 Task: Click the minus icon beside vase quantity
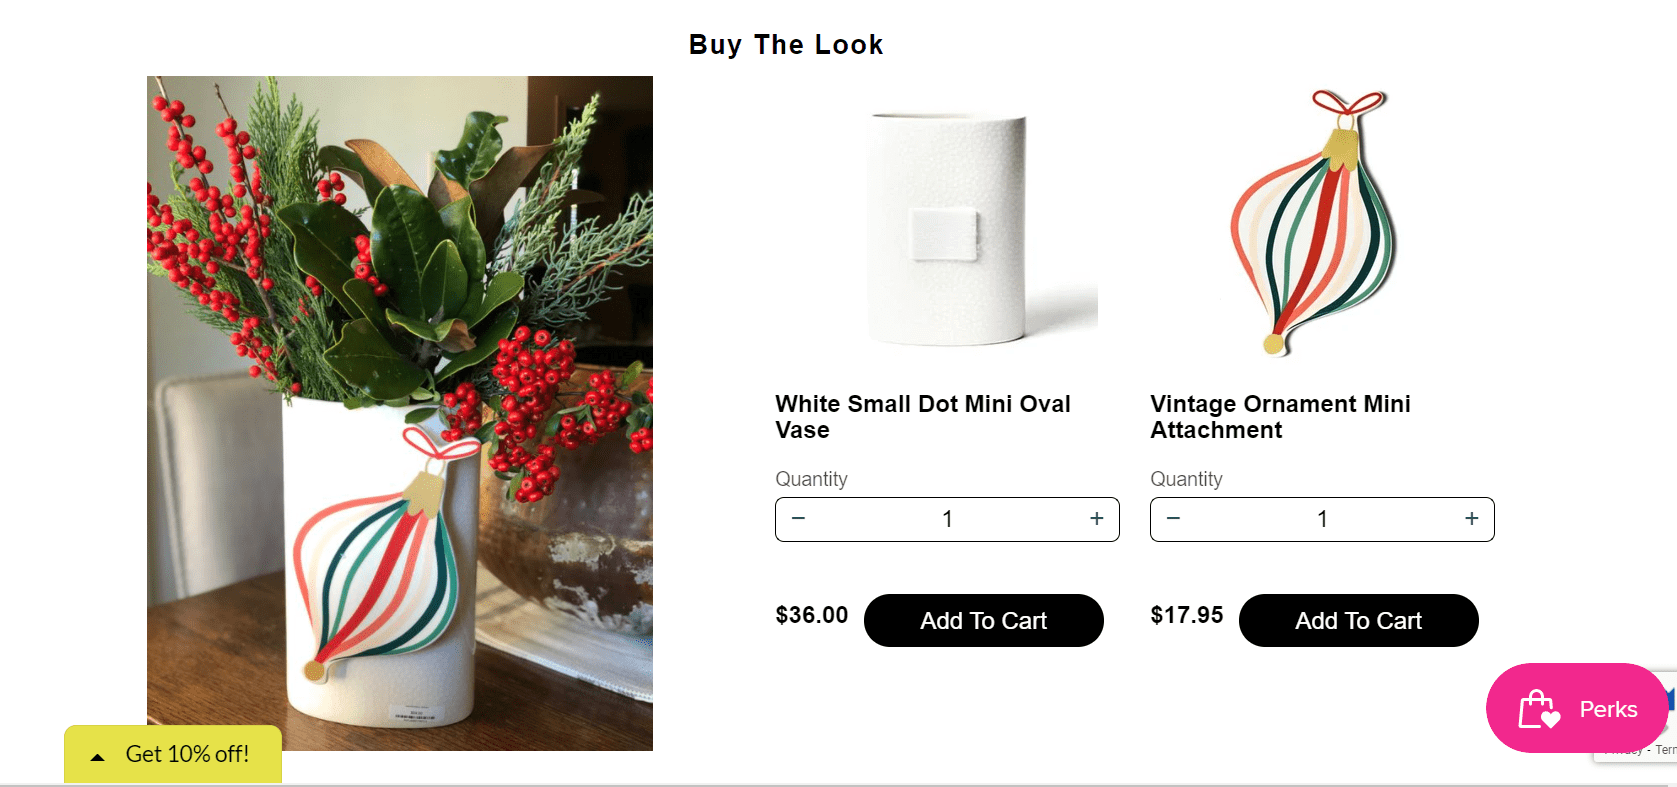click(x=799, y=519)
